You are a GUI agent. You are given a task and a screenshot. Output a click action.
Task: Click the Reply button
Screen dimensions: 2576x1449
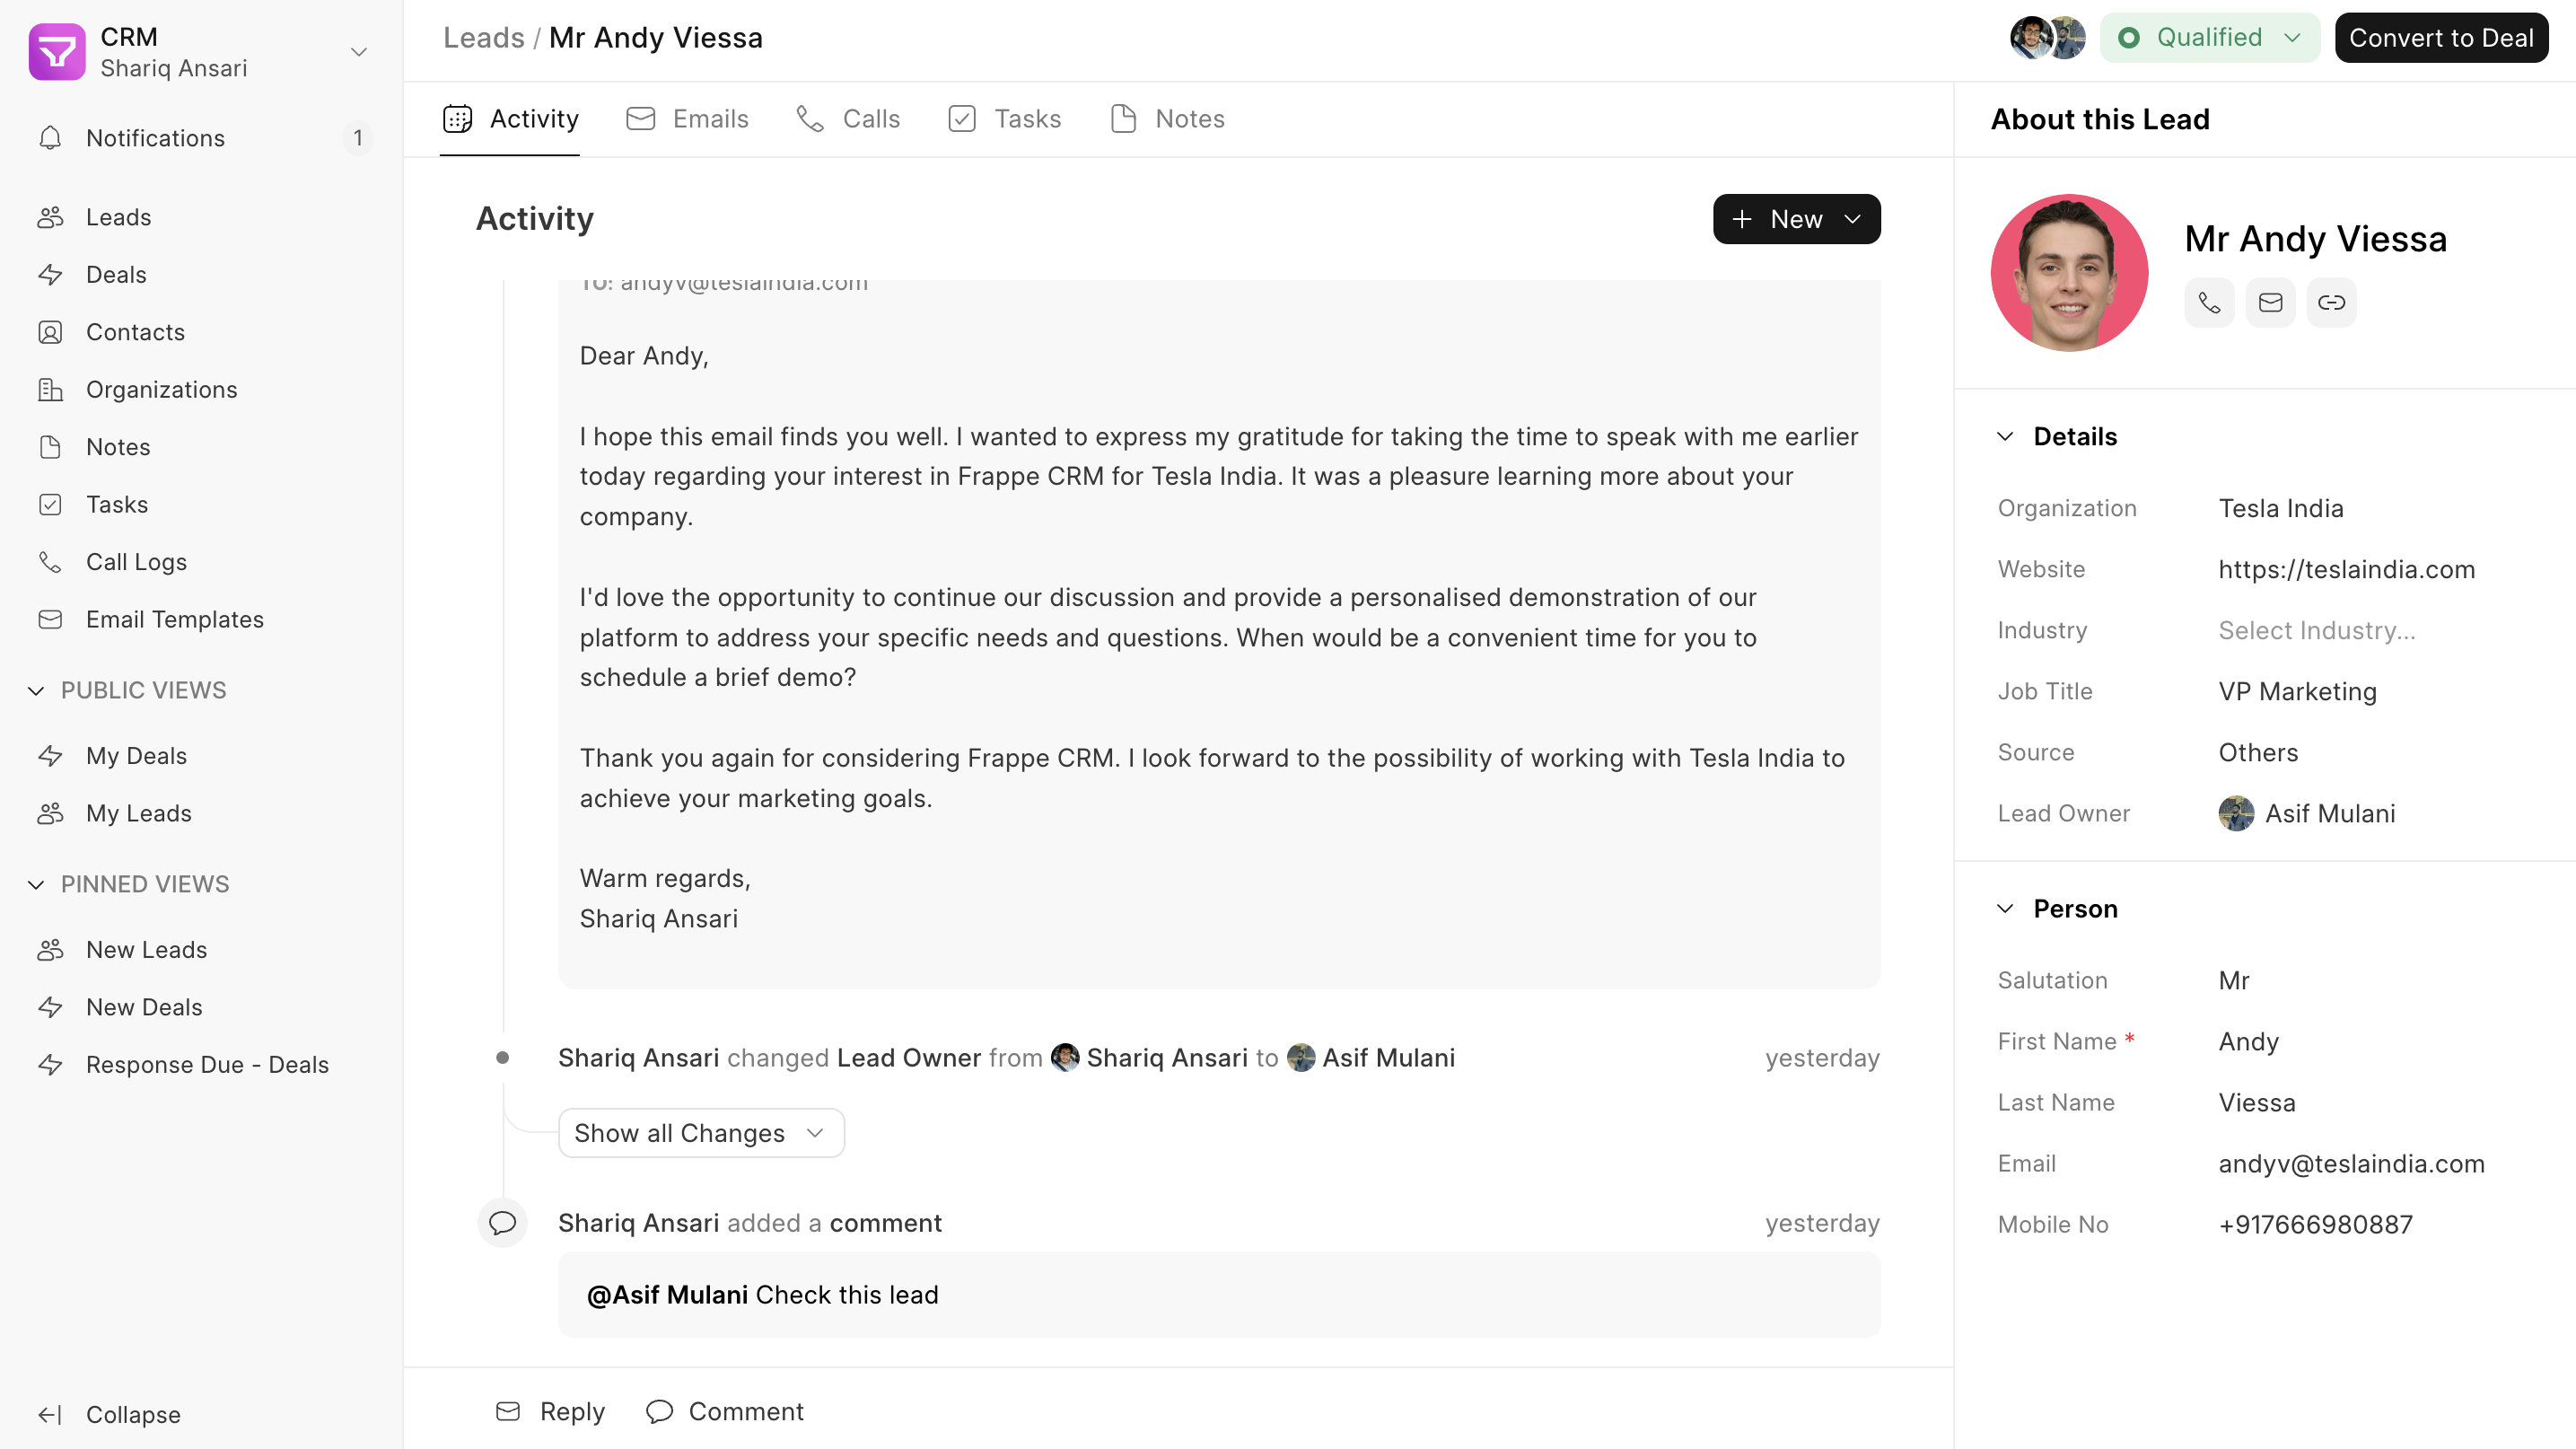coord(550,1411)
